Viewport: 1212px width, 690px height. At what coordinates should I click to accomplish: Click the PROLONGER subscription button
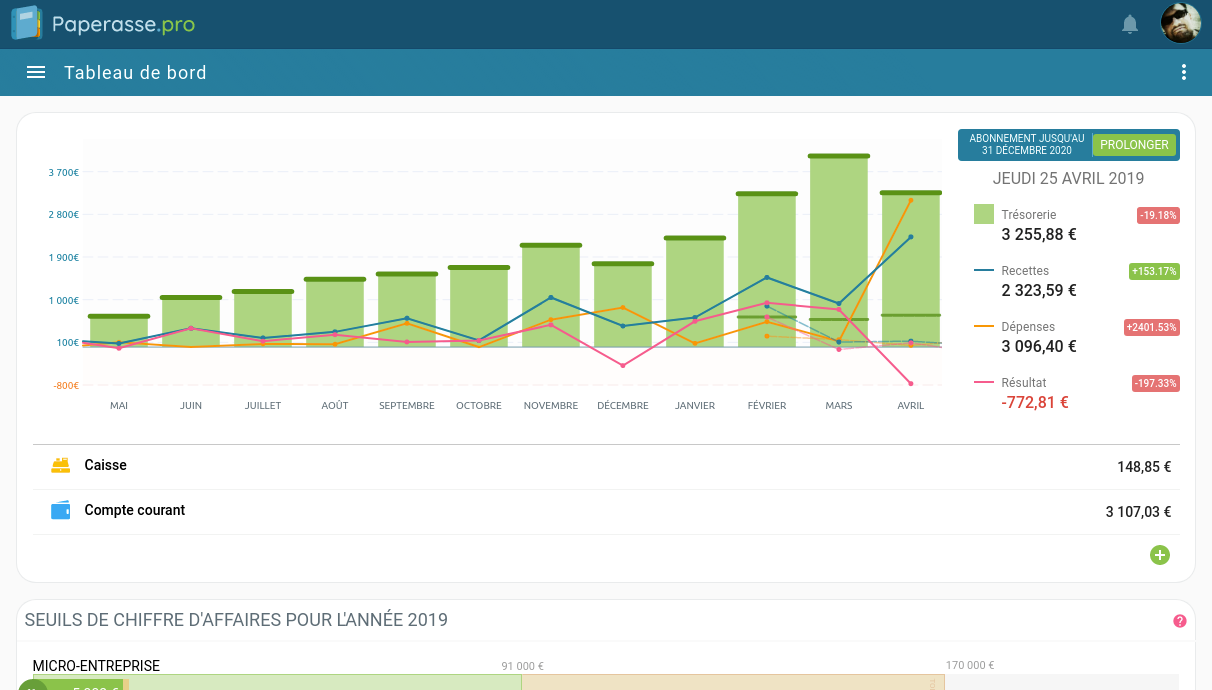click(x=1134, y=145)
